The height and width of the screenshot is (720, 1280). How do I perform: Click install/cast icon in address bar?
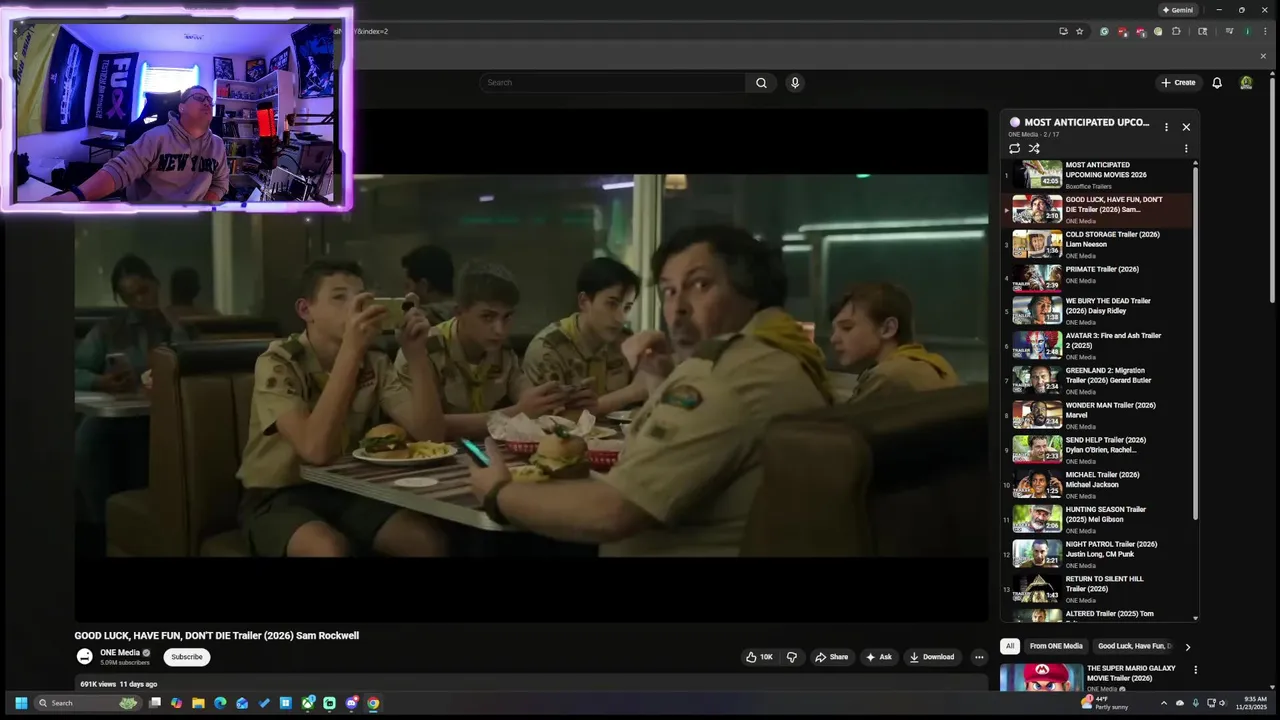(1063, 31)
